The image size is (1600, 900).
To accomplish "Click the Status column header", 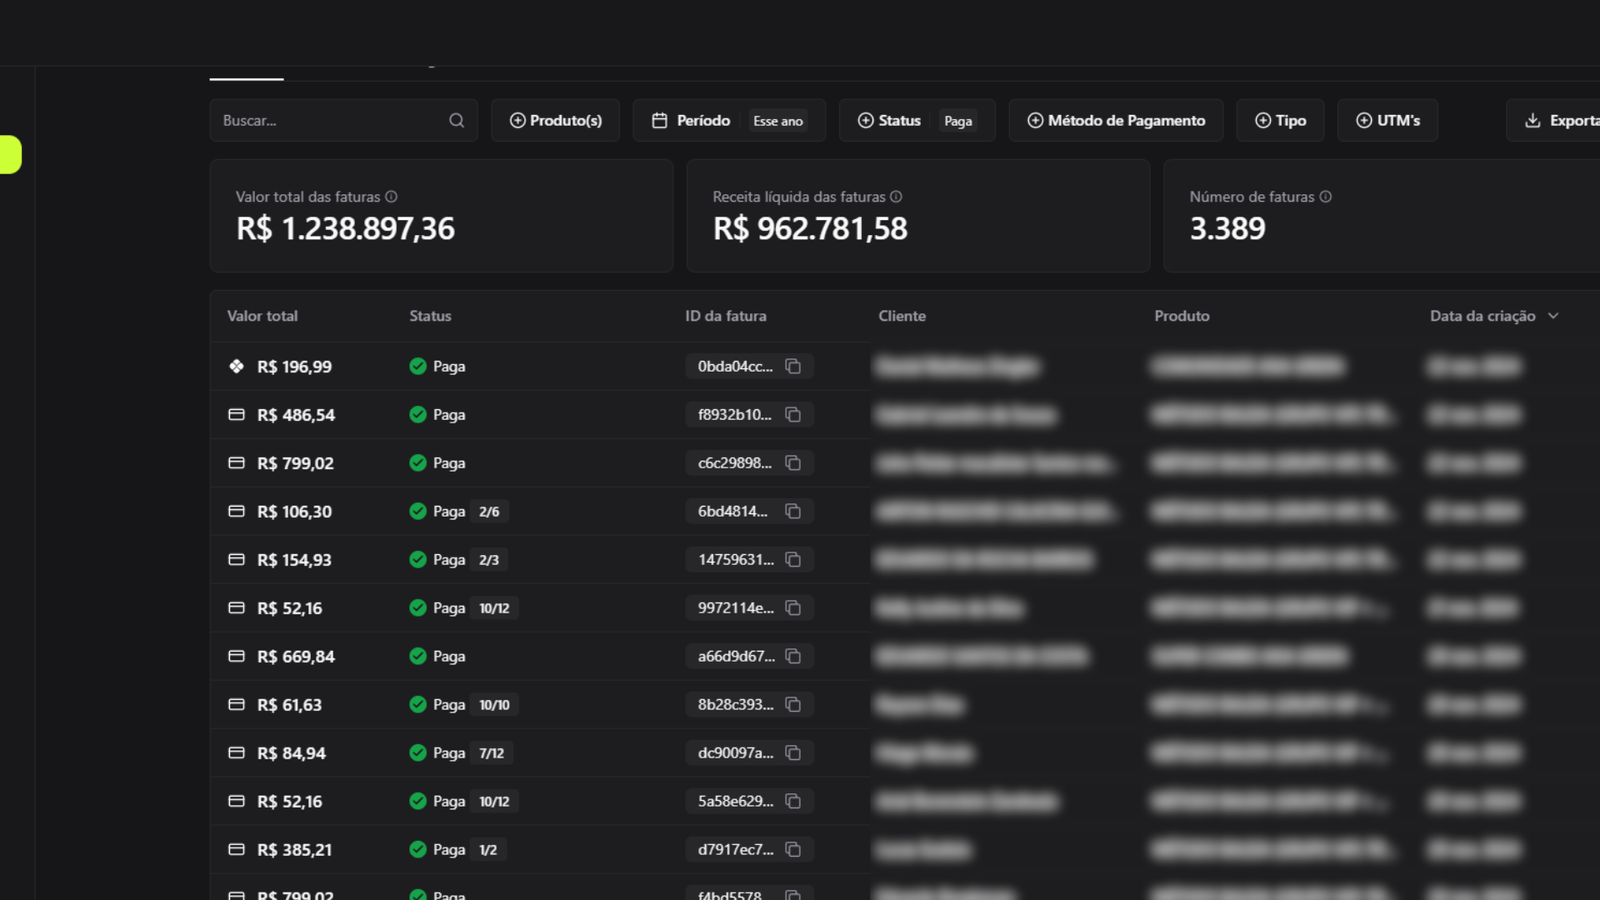I will point(430,316).
